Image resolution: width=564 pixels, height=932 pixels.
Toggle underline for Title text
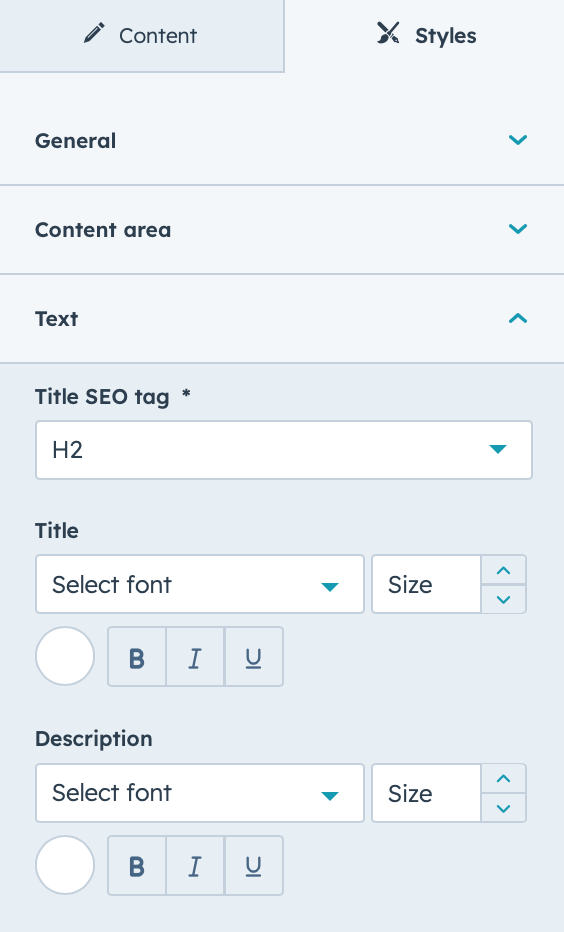click(254, 657)
